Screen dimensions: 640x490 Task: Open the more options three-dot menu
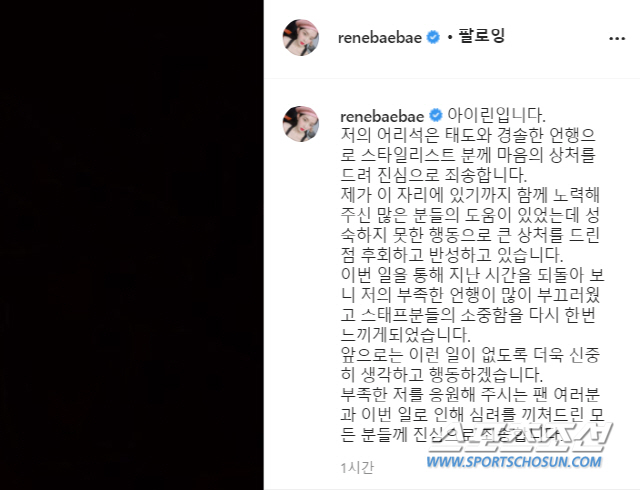[617, 38]
